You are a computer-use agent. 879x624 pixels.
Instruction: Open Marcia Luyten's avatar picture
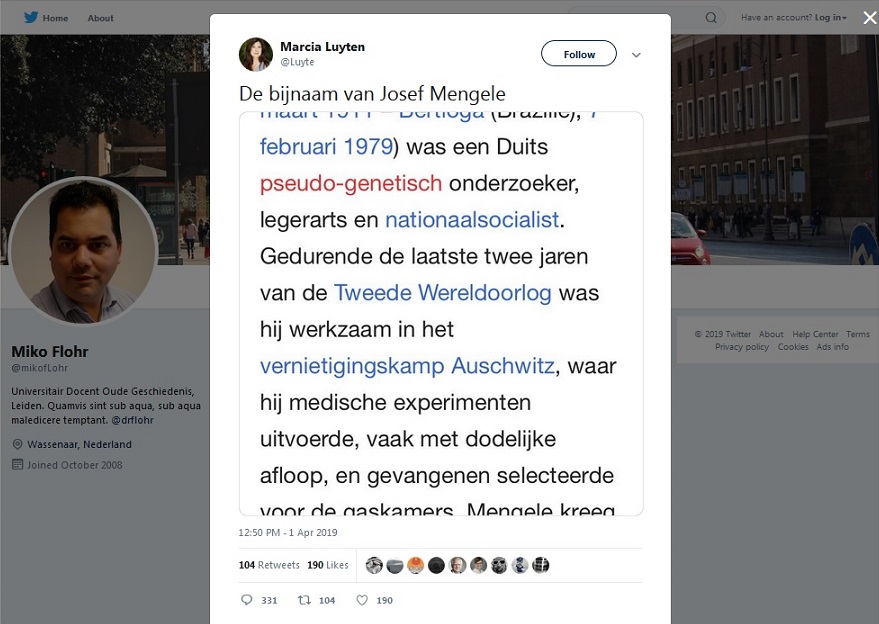coord(256,54)
